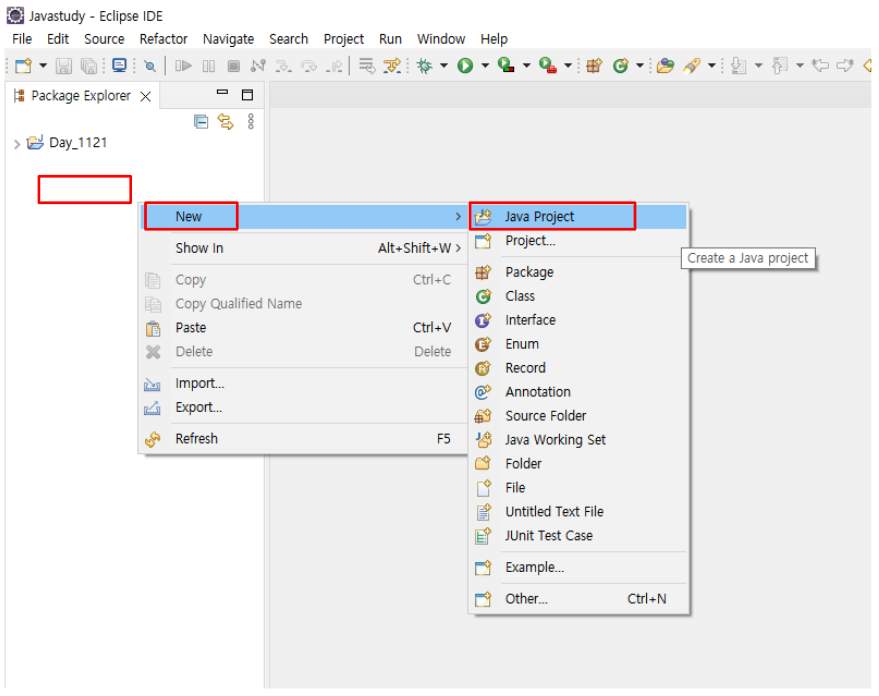Open the New Java Class dropdown arrow
This screenshot has height=696, width=879.
tap(639, 66)
